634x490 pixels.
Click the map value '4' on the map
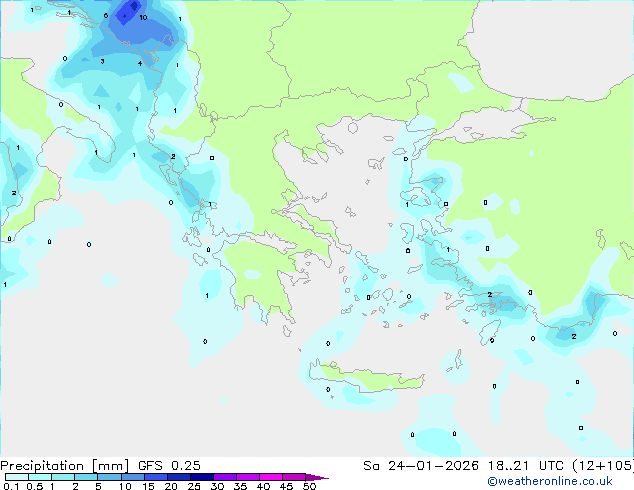[140, 63]
